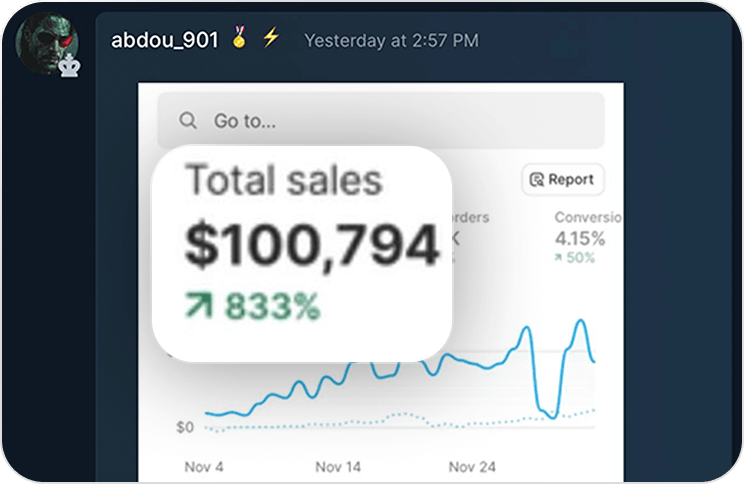
Task: Click the Nov 4 date axis label
Action: tap(205, 466)
